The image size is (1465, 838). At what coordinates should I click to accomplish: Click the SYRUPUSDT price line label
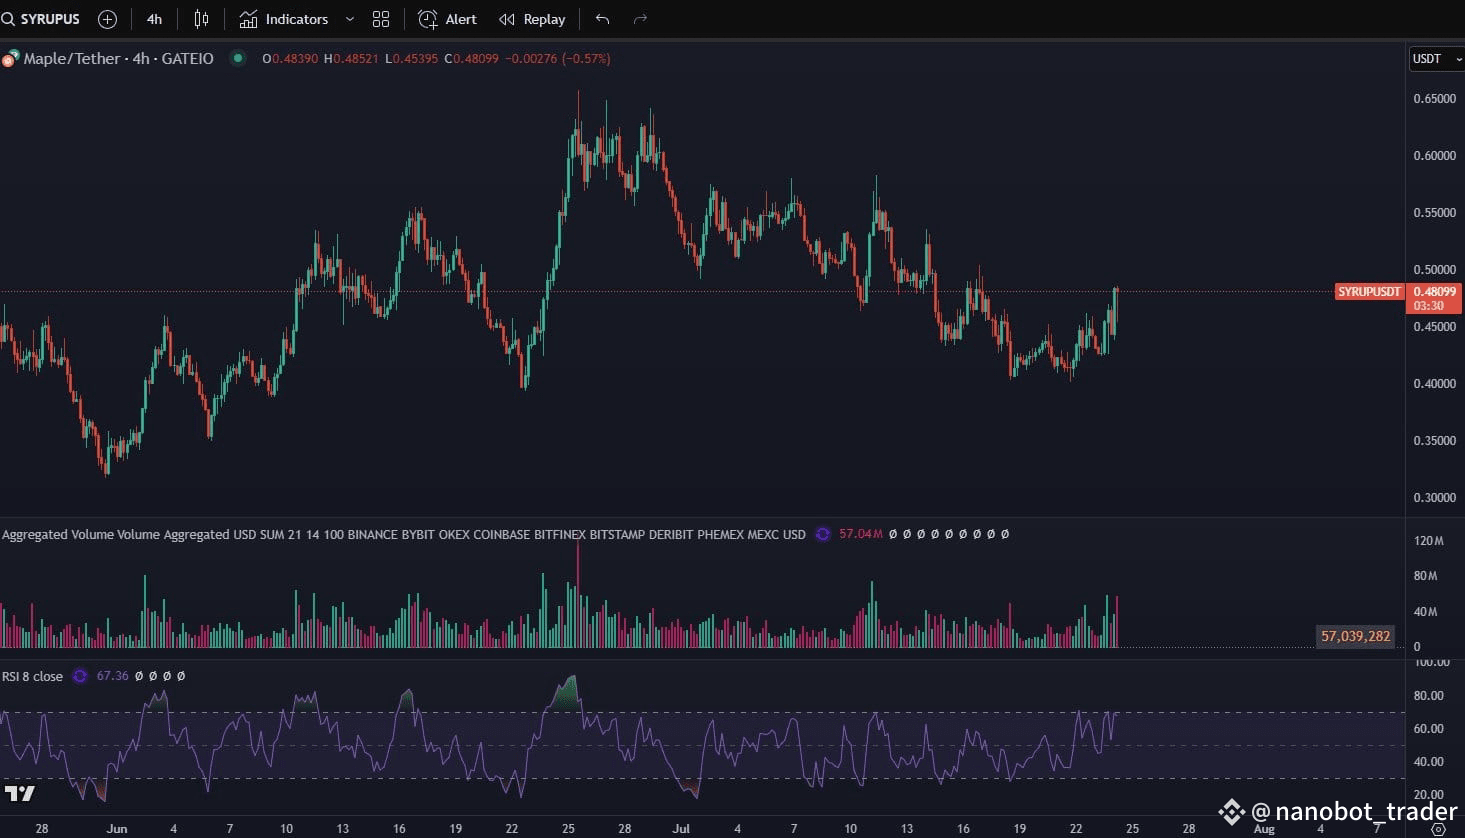(1370, 292)
